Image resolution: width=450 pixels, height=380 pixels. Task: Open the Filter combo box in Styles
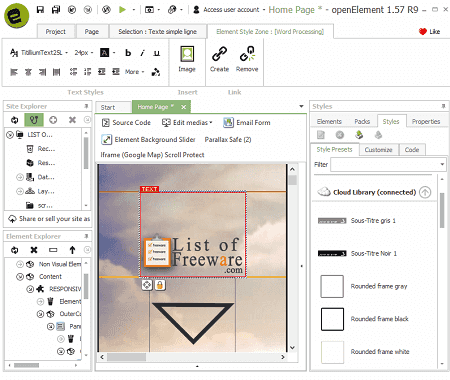click(x=388, y=165)
